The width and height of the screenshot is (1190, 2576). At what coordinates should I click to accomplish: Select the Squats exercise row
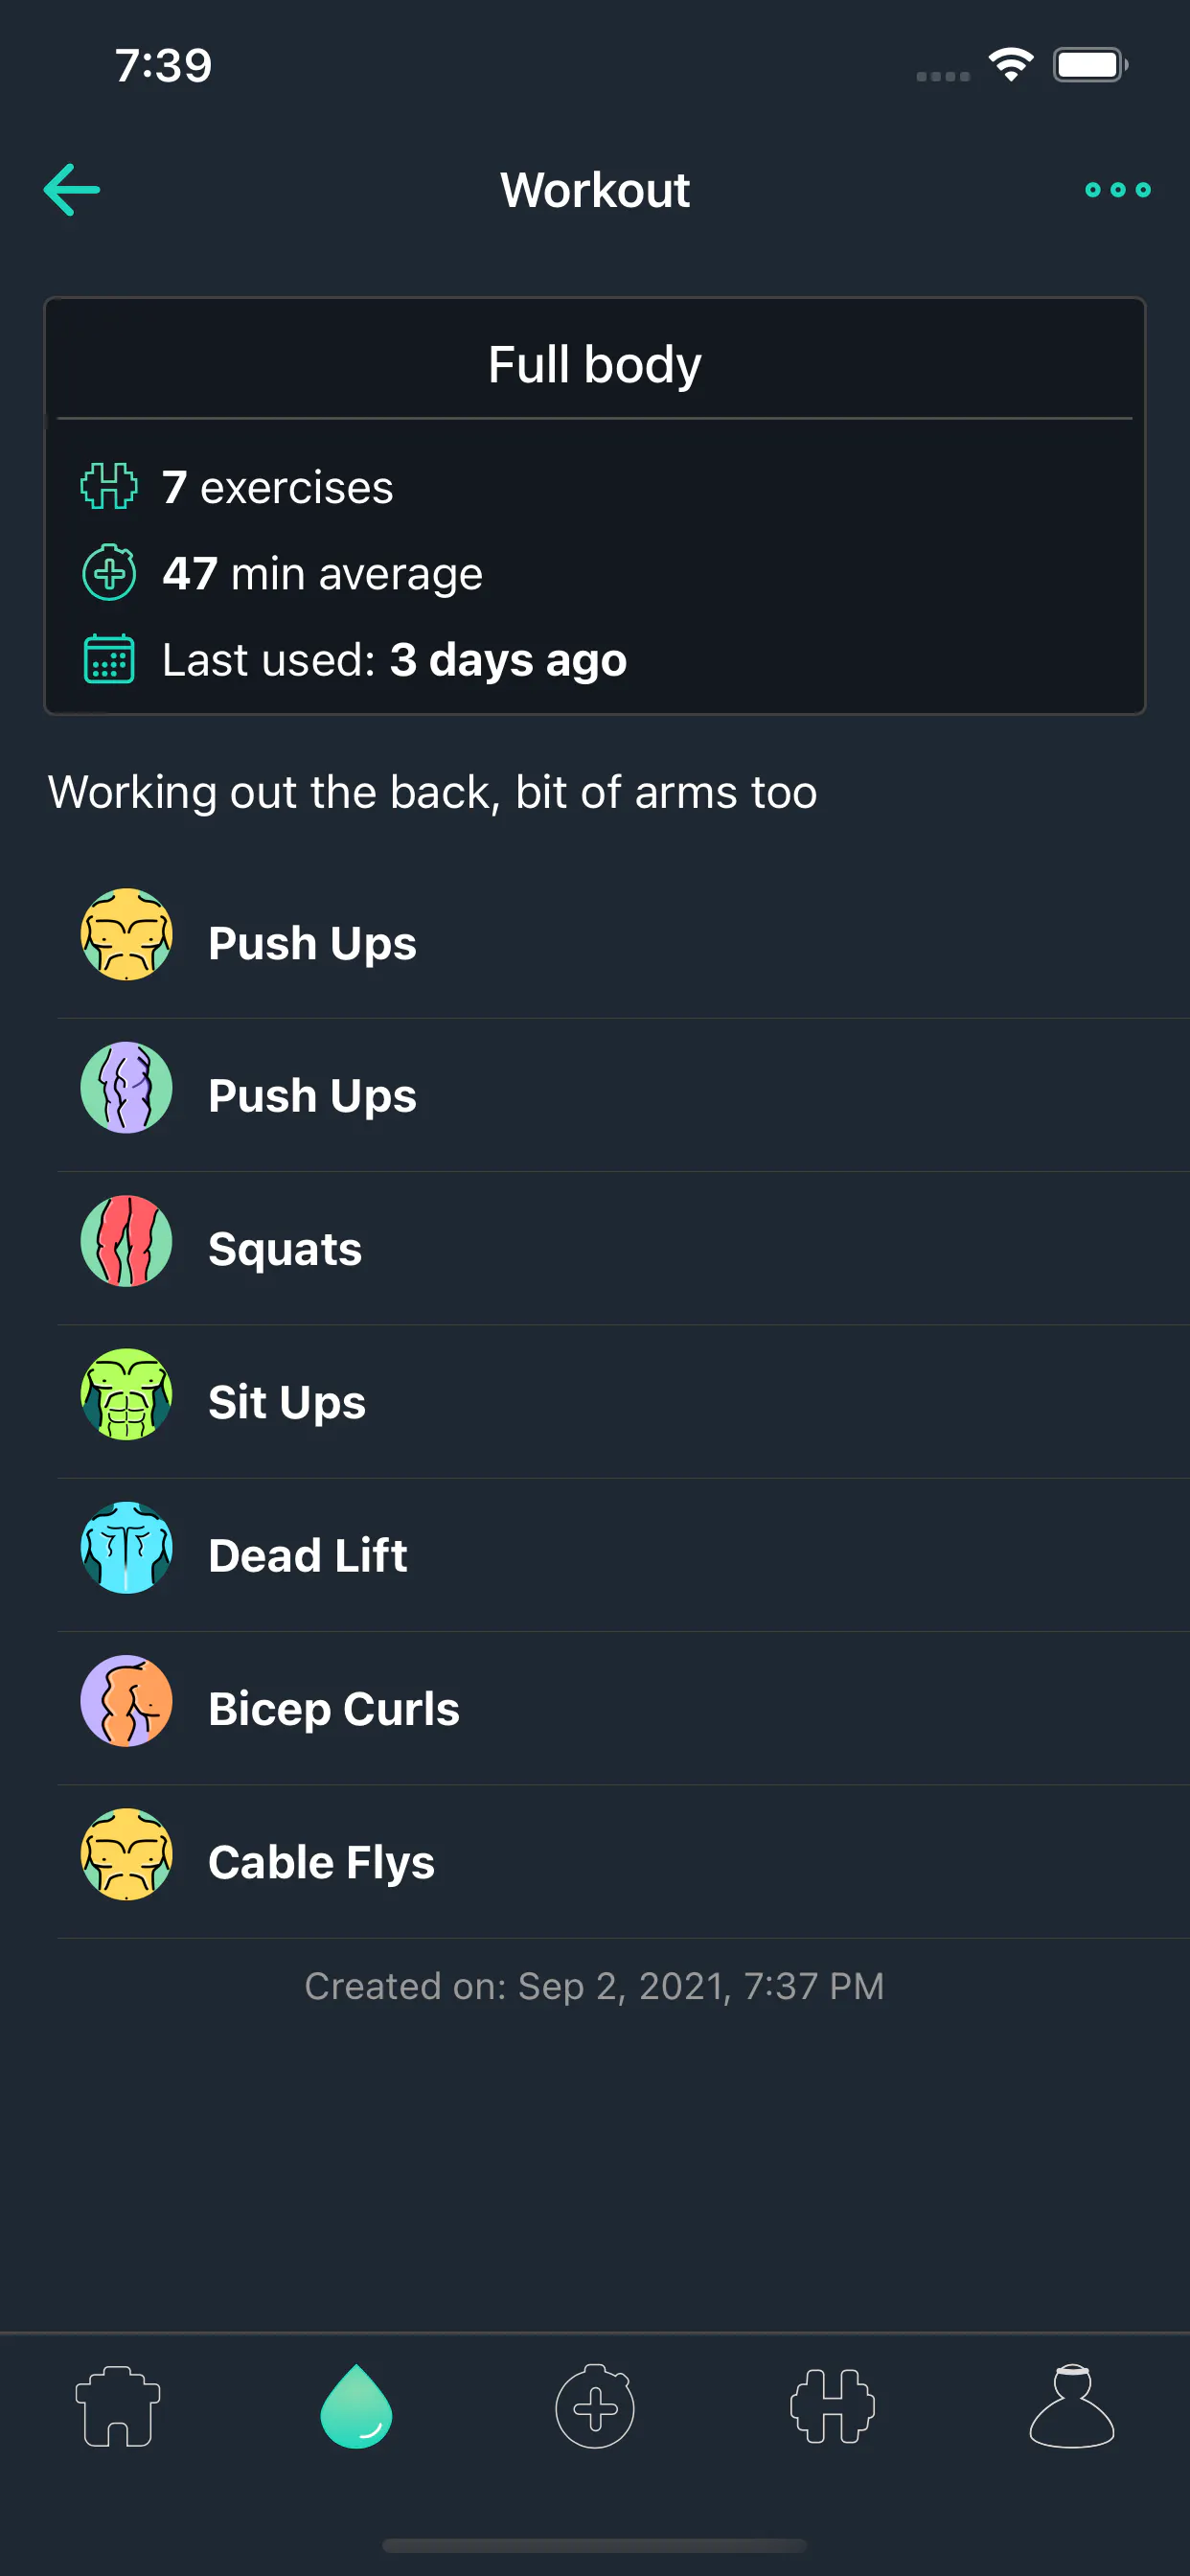point(622,1248)
